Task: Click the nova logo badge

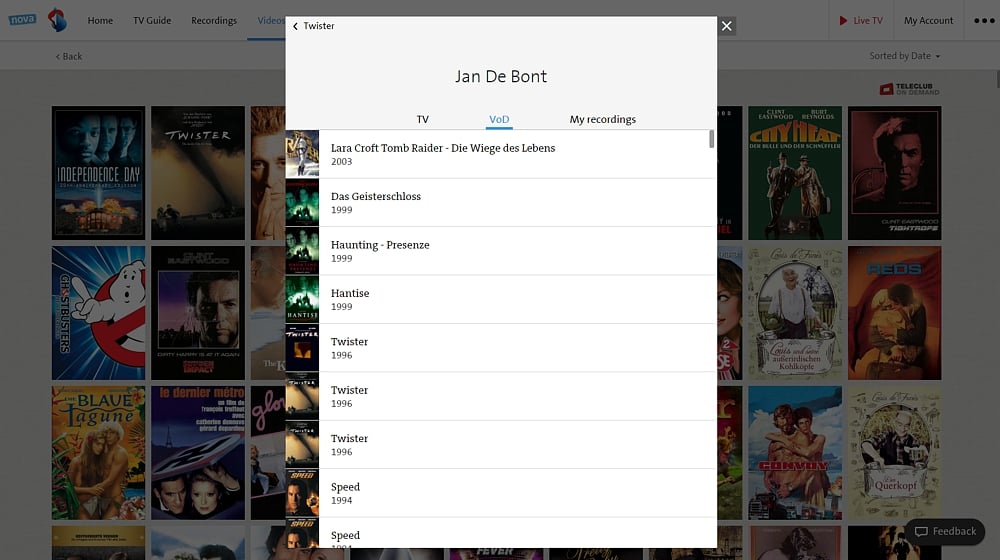Action: [x=22, y=19]
